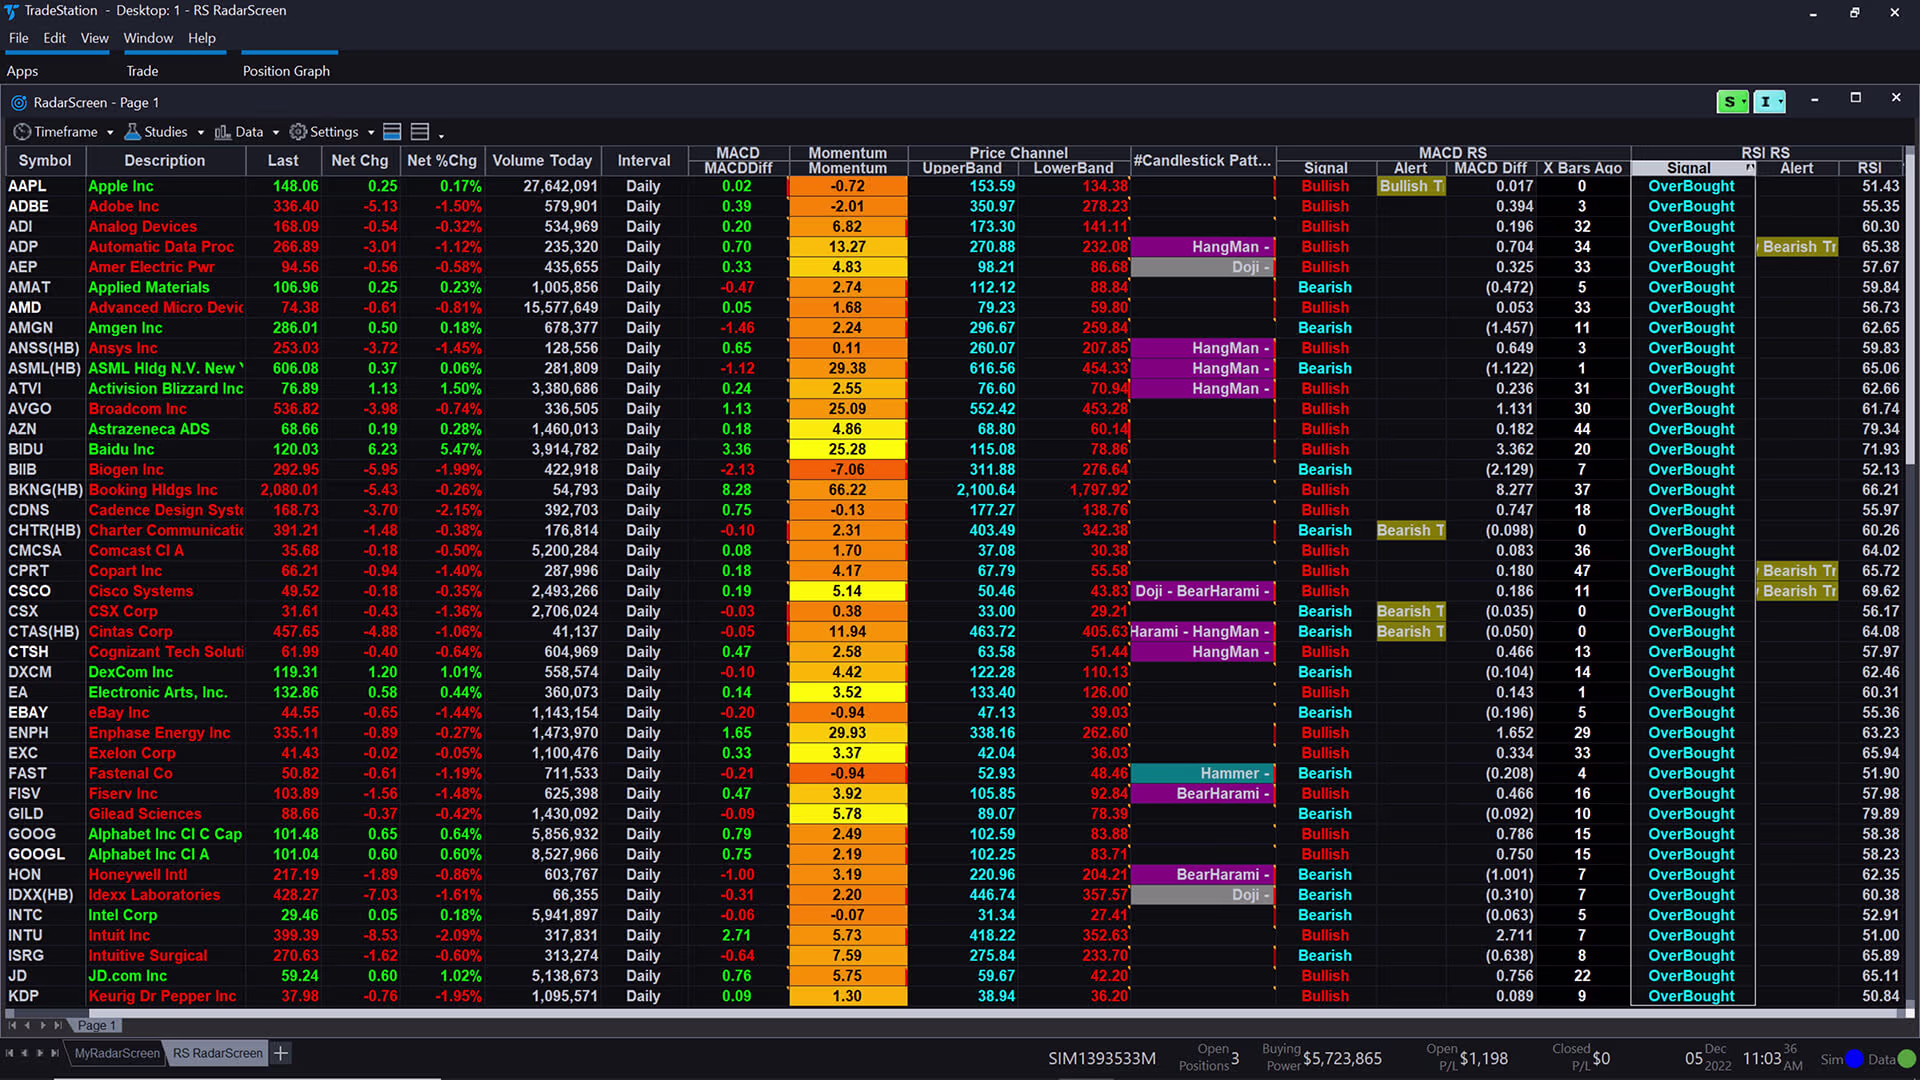Toggle the green S symbol link
1920x1080 pixels.
(1731, 102)
